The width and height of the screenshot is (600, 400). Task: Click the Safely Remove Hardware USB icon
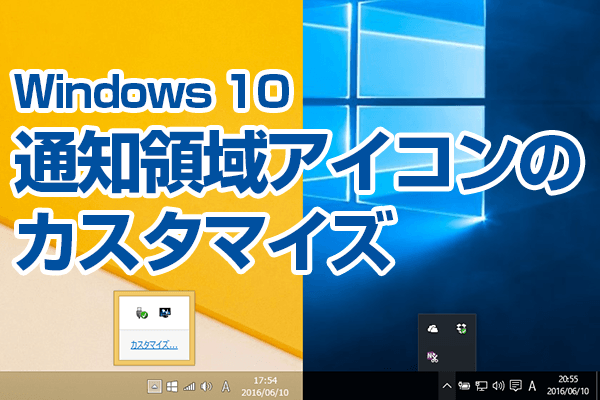click(x=142, y=313)
